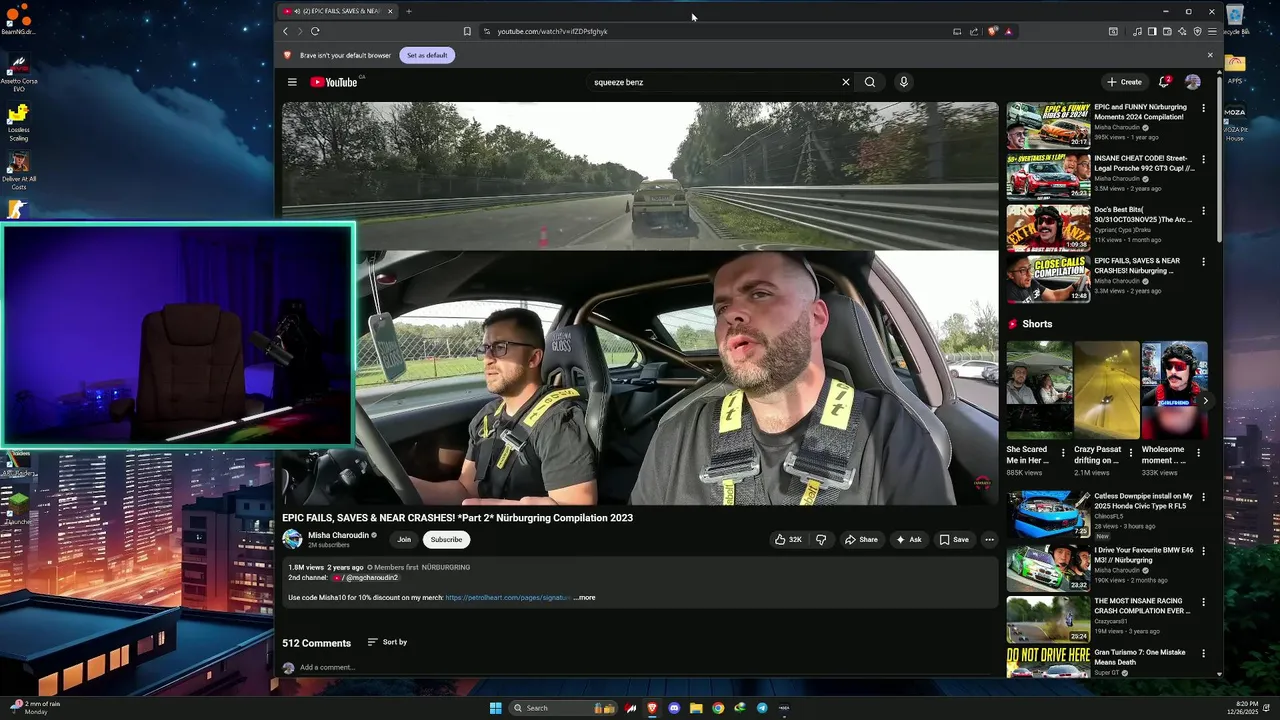Image resolution: width=1280 pixels, height=720 pixels.
Task: Open File Explorer from the taskbar
Action: point(696,708)
